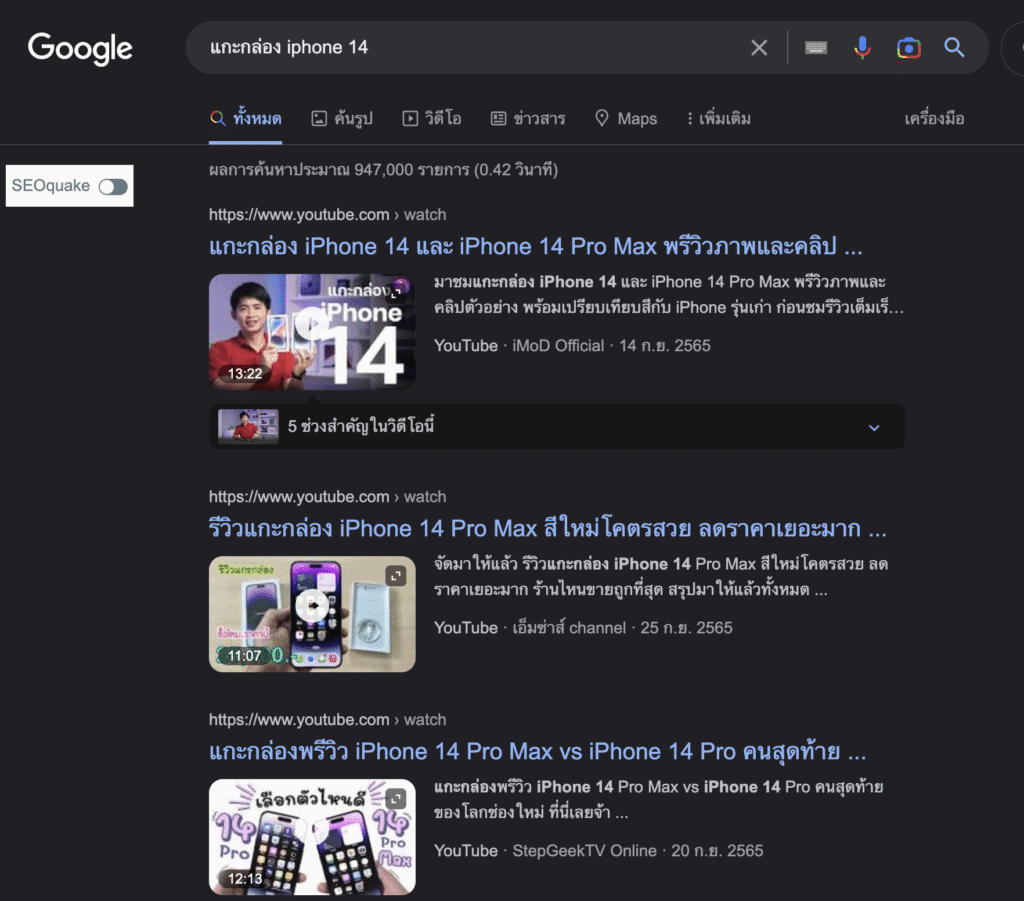Toggle the SEOquake switch
This screenshot has height=901, width=1024.
[113, 187]
